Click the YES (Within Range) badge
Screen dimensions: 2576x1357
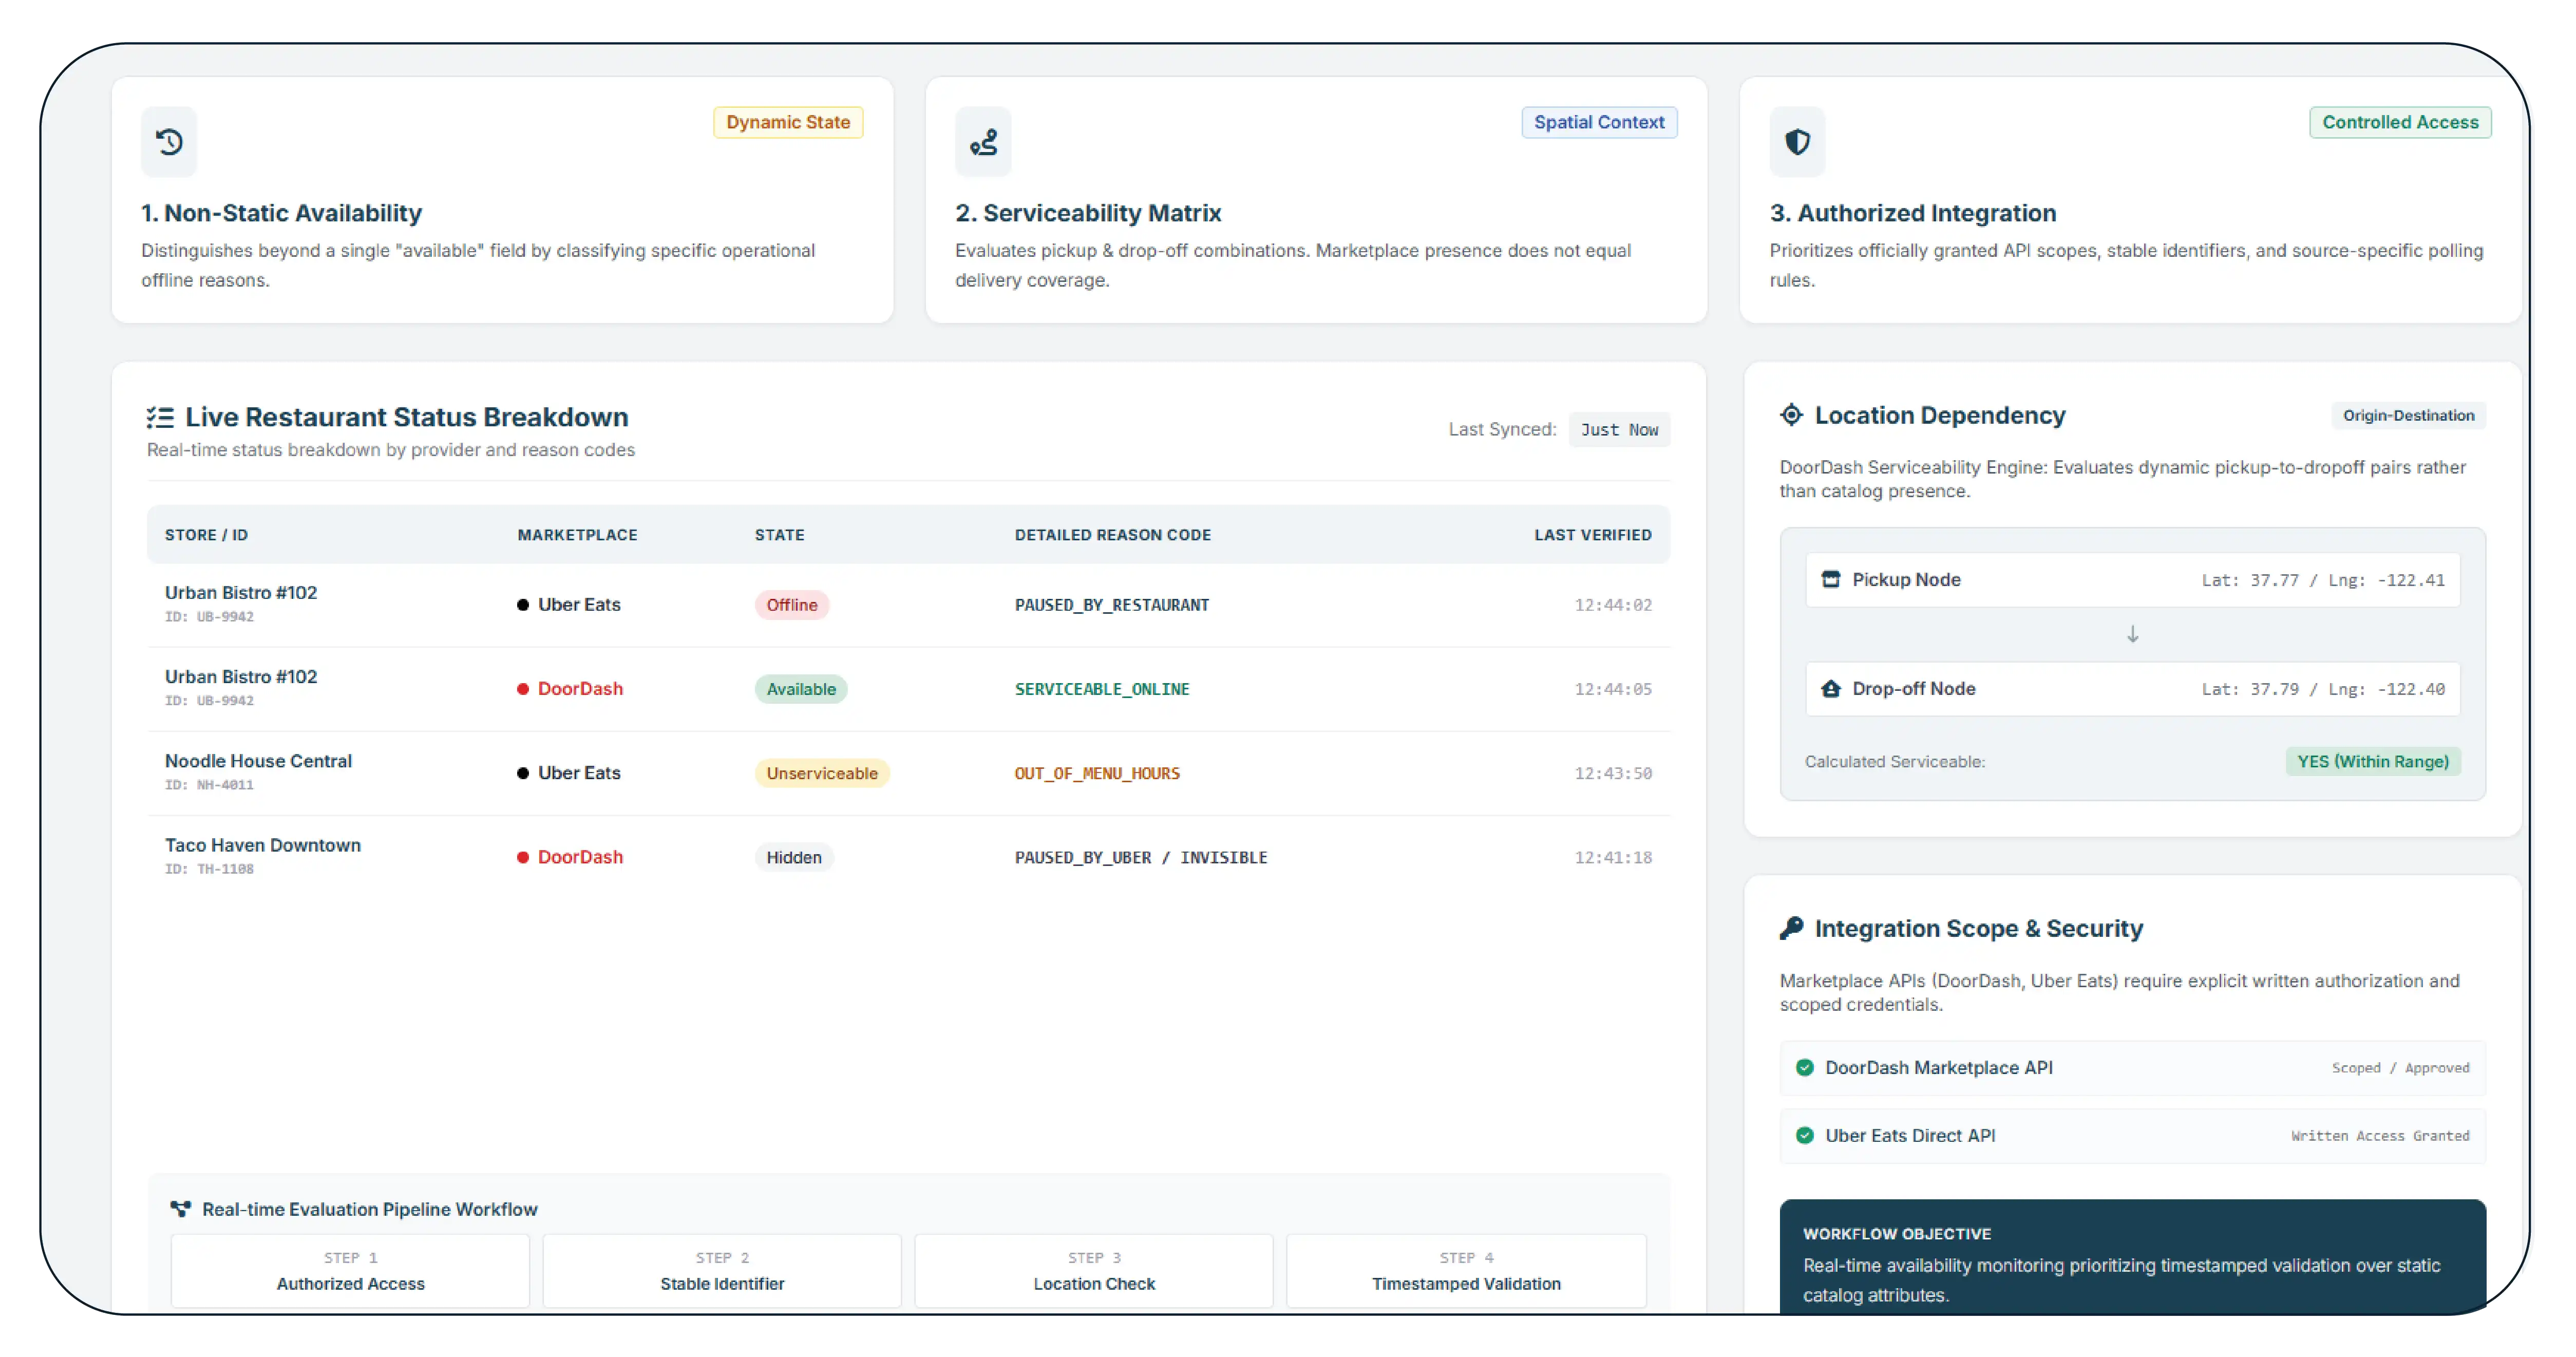[2373, 761]
